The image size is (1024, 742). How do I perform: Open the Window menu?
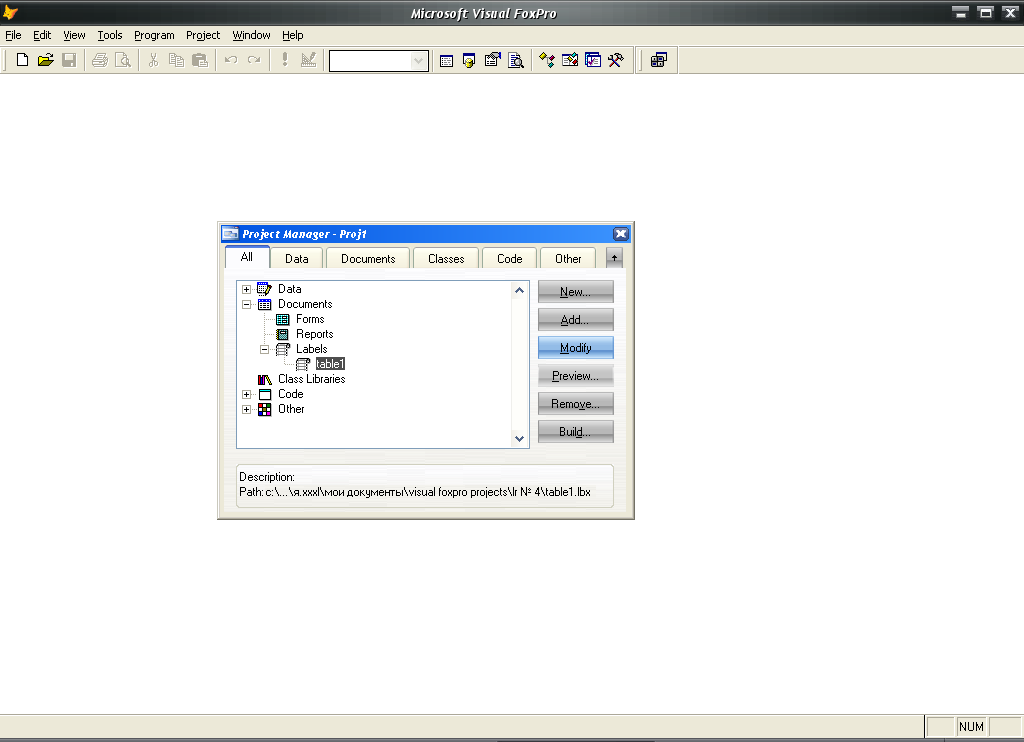pos(251,35)
